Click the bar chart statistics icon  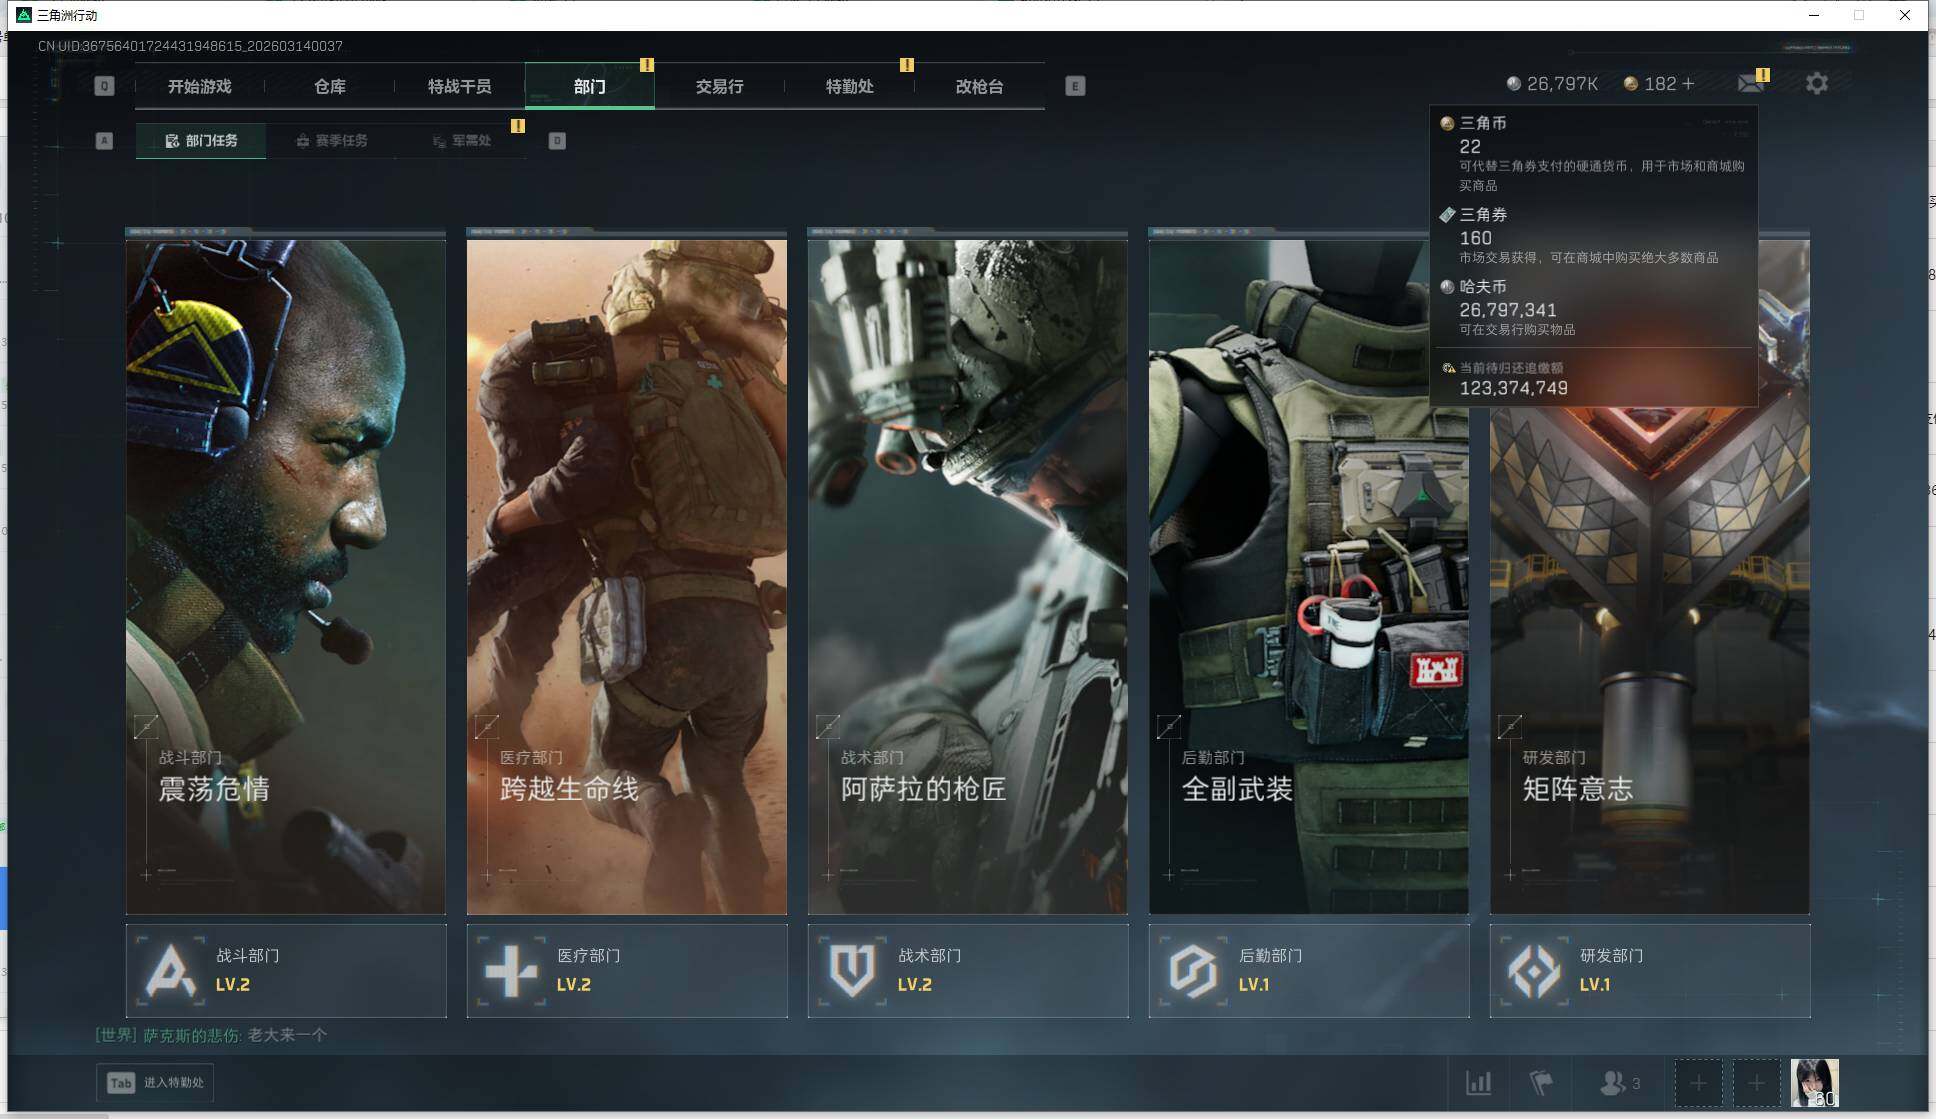1478,1083
